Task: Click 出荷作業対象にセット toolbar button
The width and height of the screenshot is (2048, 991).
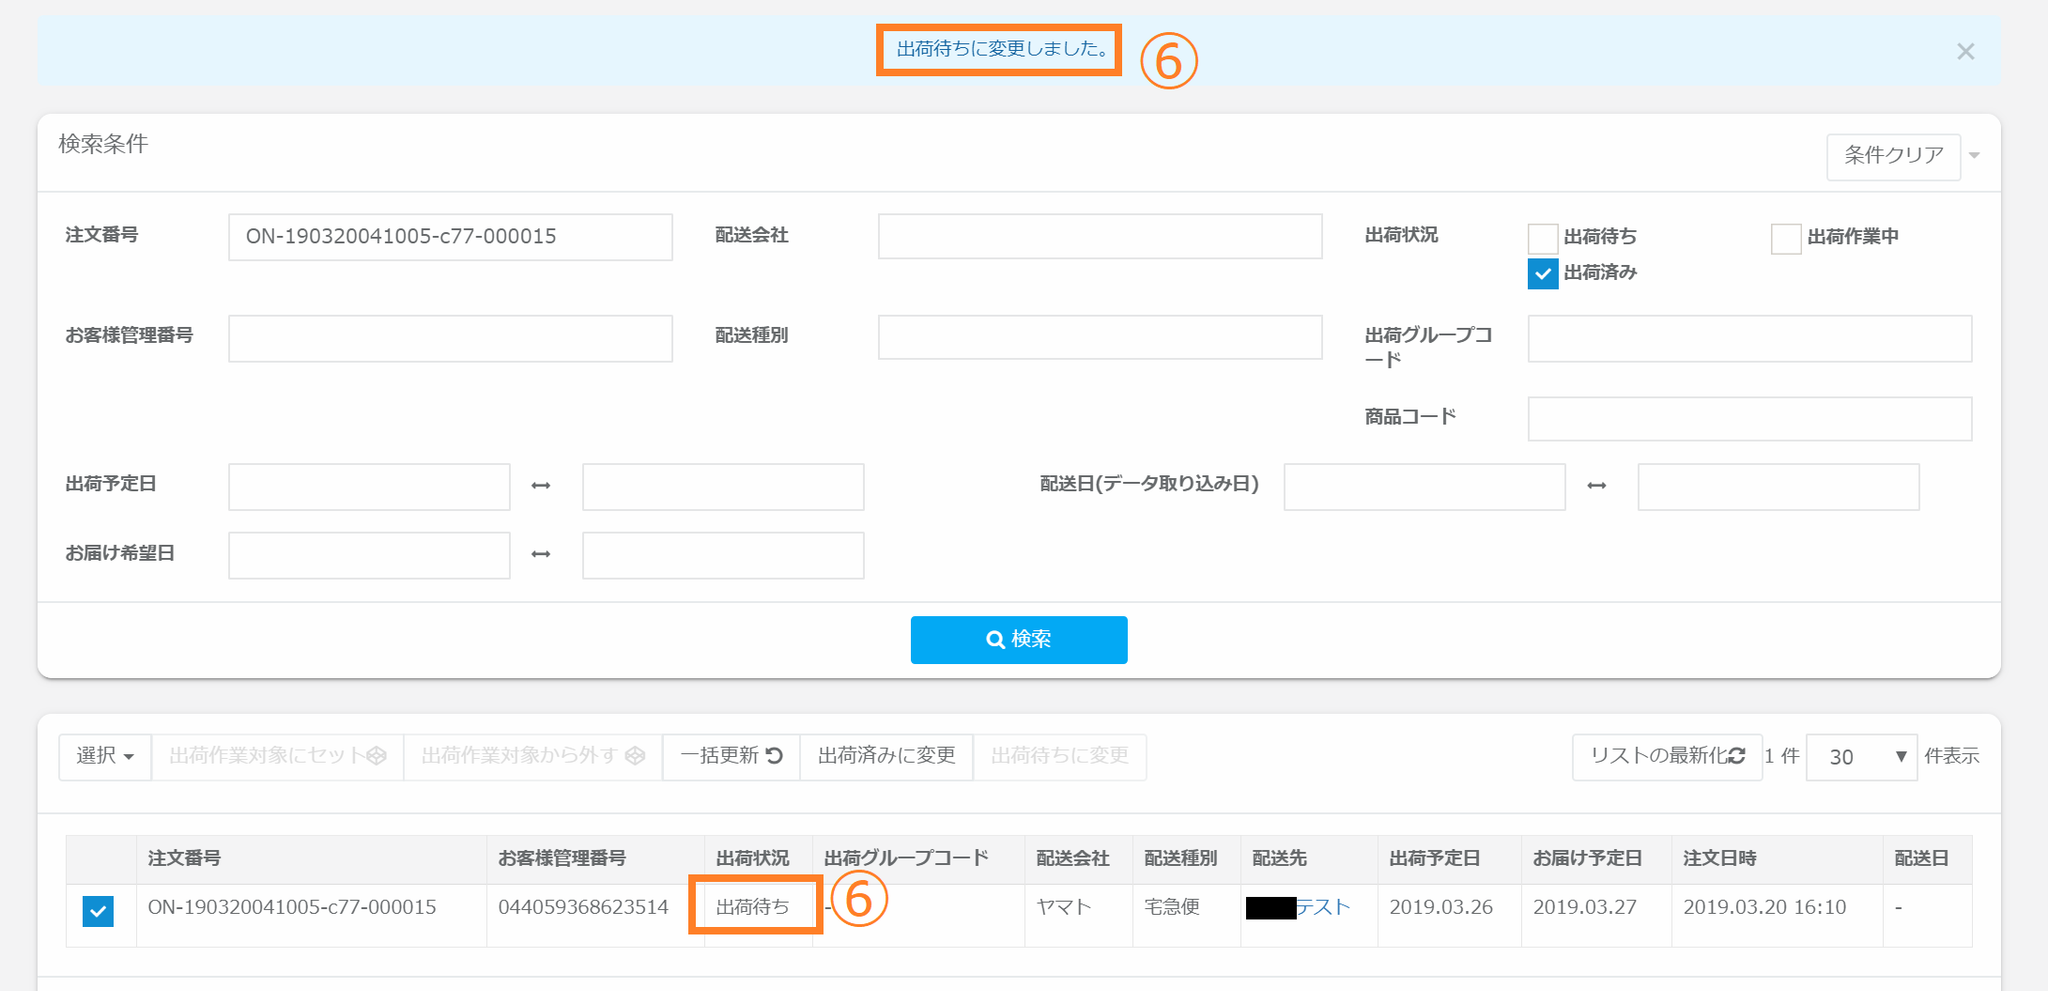Action: 277,757
